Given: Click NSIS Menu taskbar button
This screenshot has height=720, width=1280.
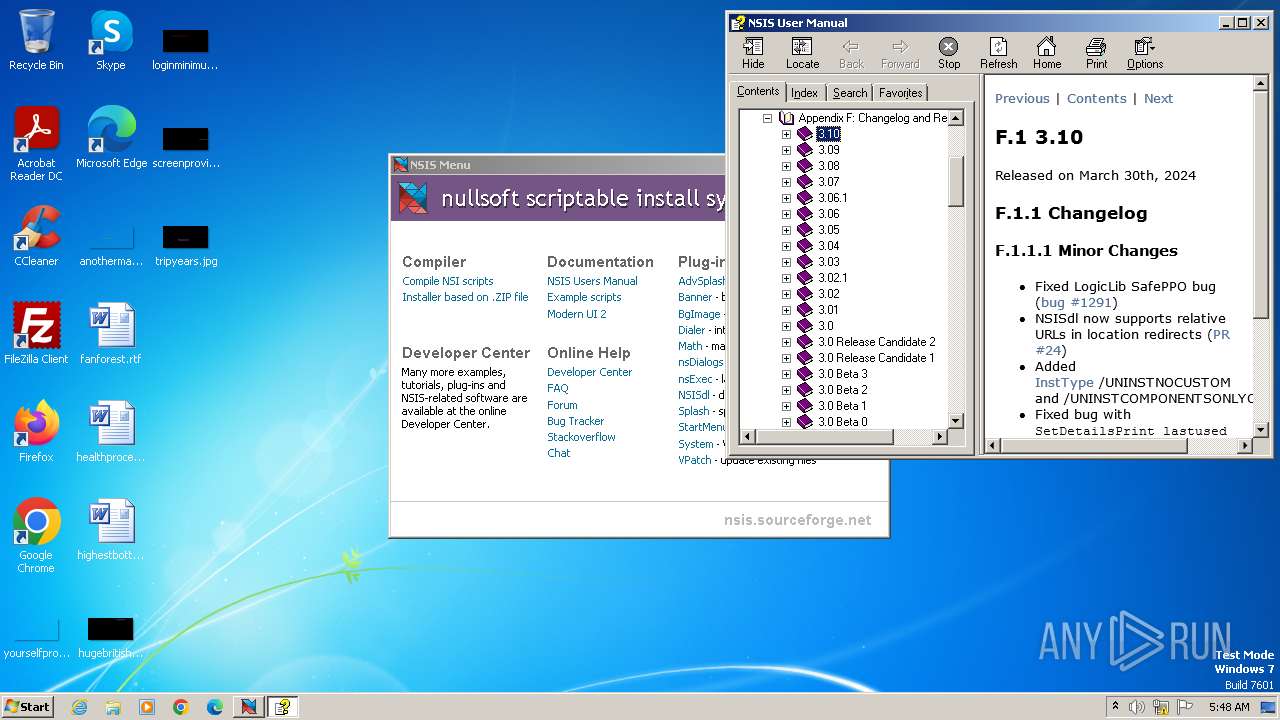Looking at the screenshot, I should (248, 707).
